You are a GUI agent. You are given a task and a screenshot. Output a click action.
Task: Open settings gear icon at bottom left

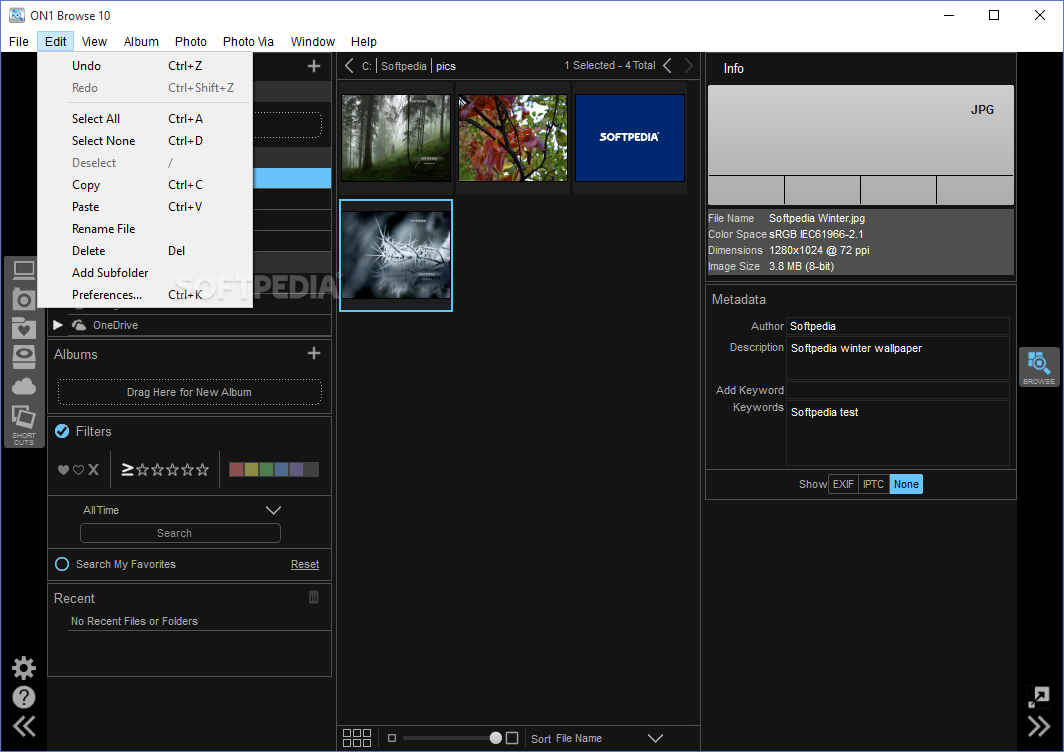24,668
